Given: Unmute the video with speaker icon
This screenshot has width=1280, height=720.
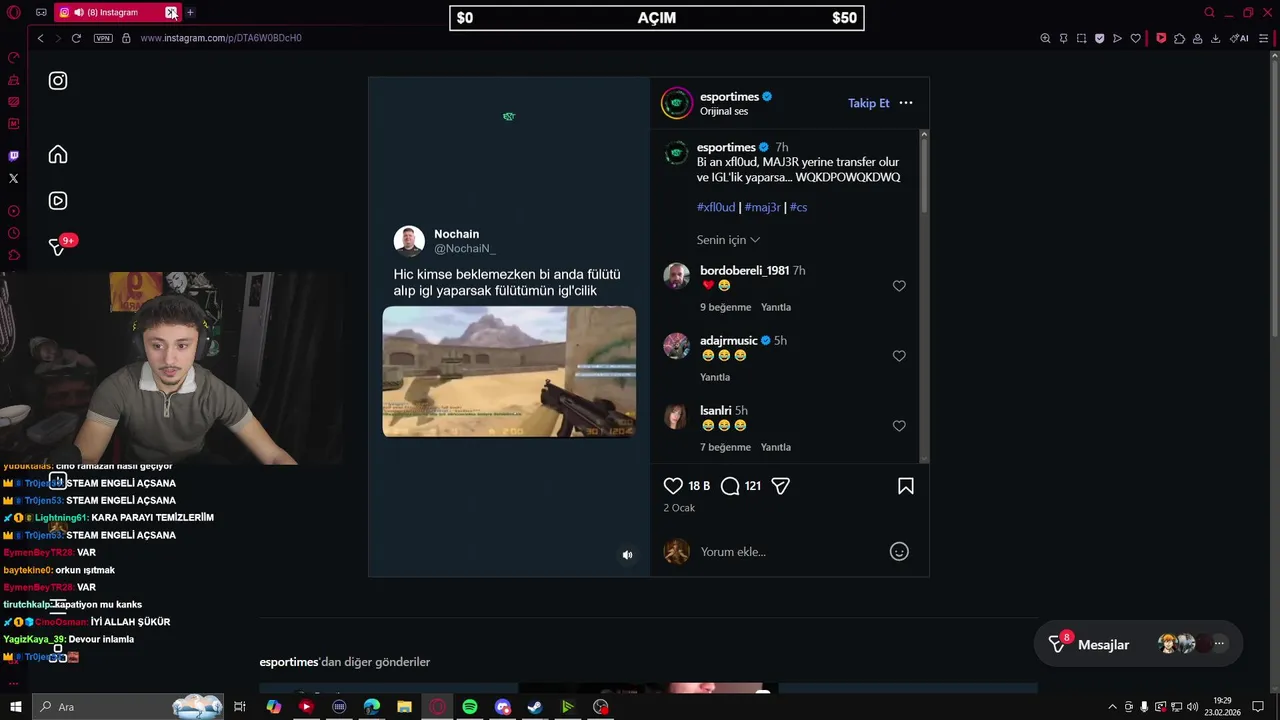Looking at the screenshot, I should [x=627, y=555].
